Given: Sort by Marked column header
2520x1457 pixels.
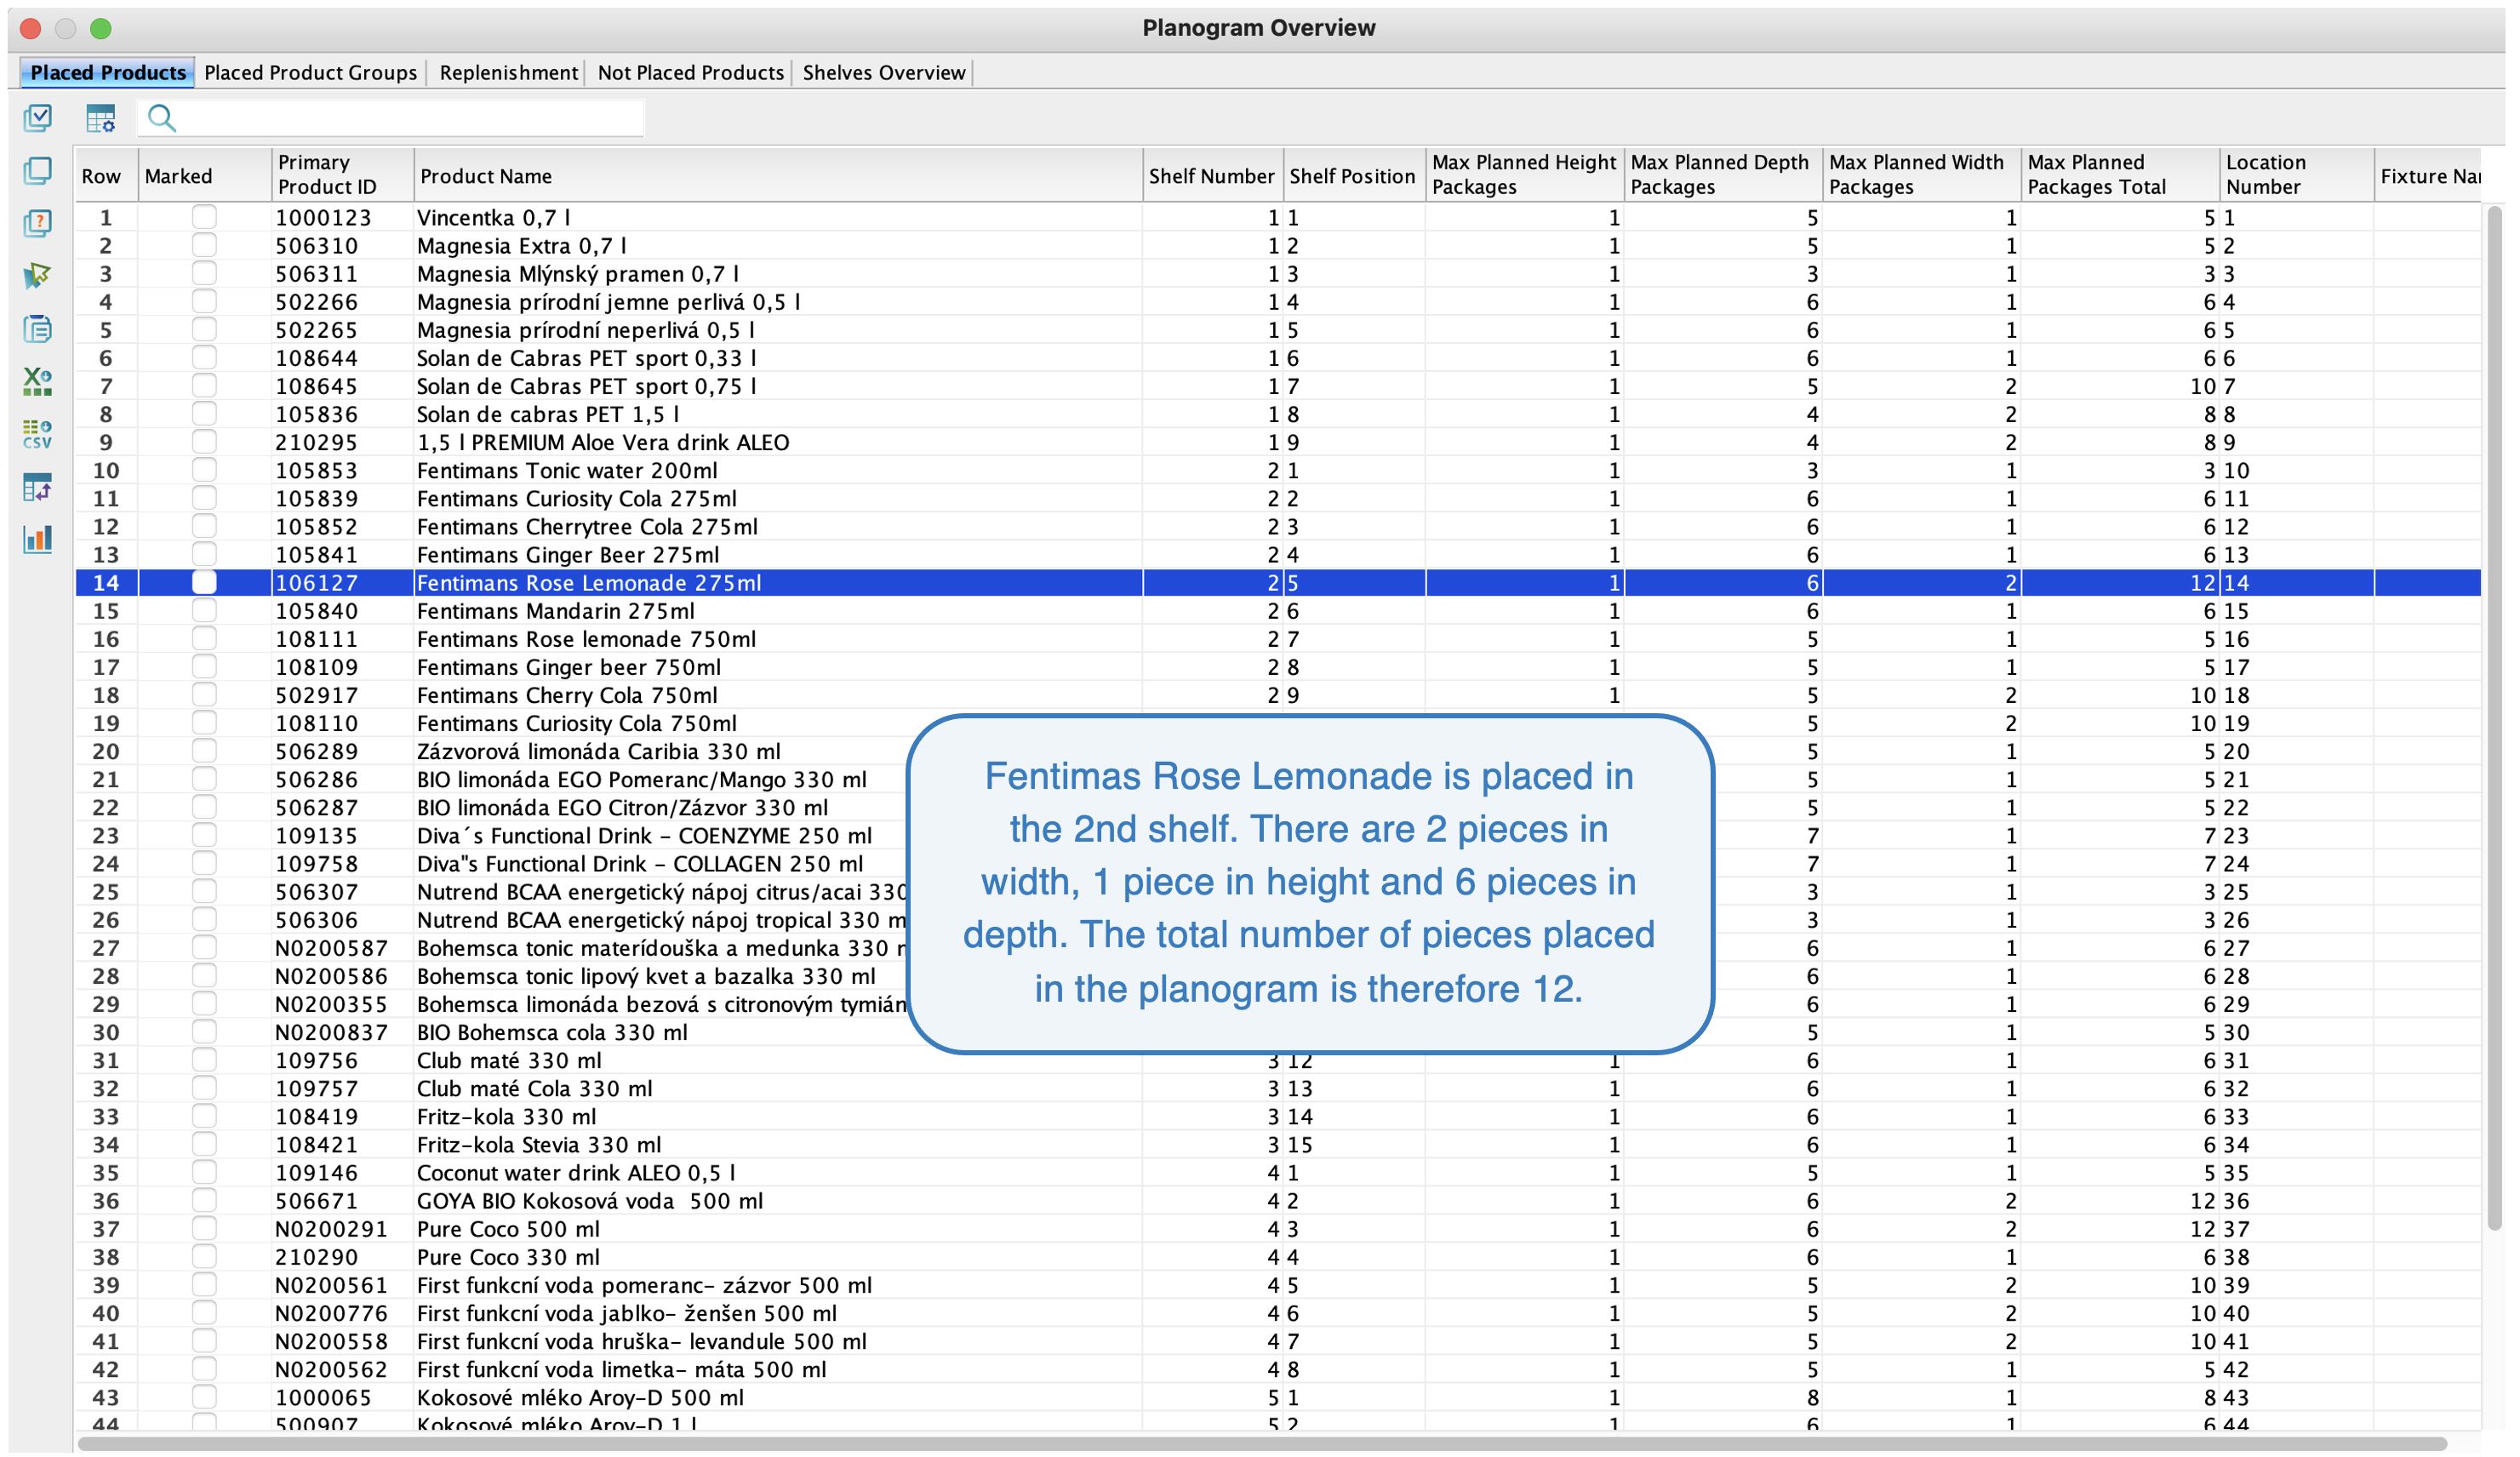Looking at the screenshot, I should (x=204, y=175).
